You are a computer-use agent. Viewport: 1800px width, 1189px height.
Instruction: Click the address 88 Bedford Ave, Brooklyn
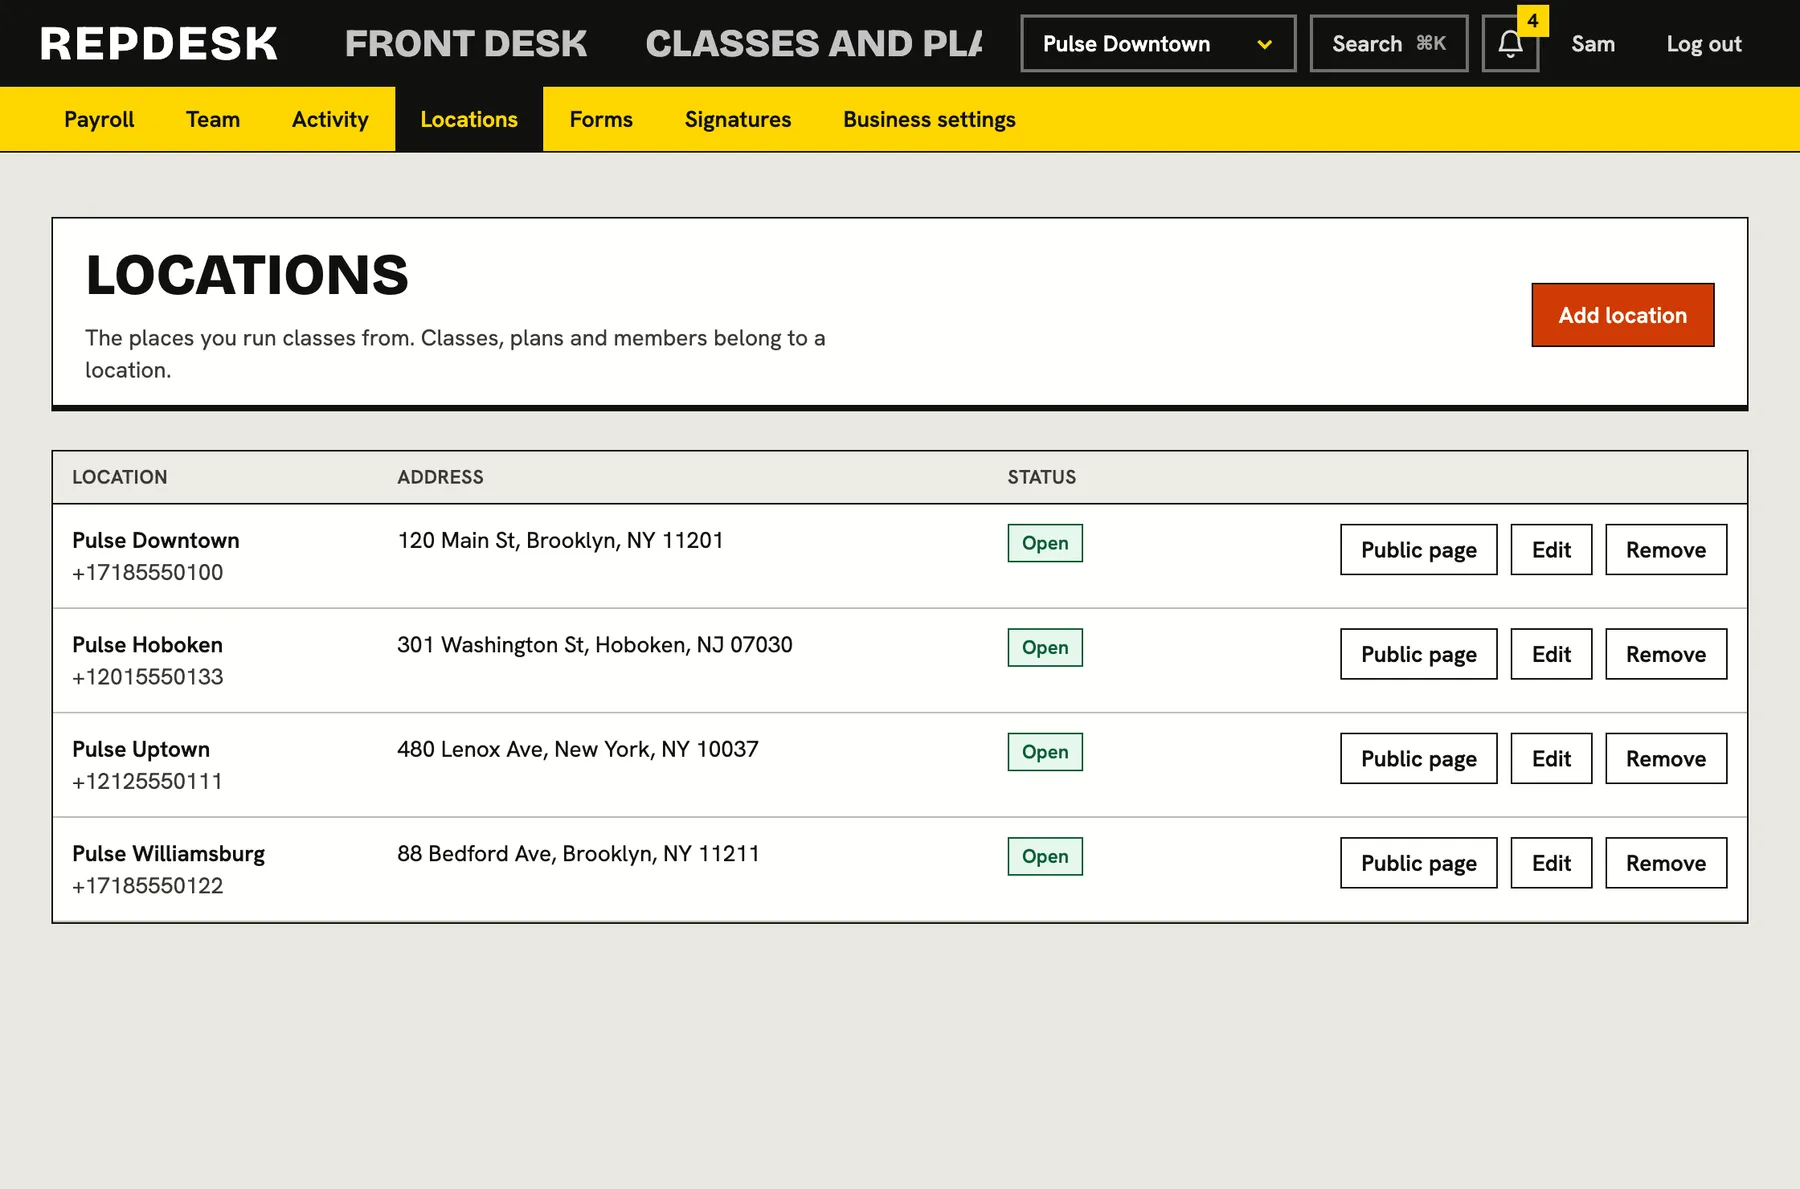point(578,854)
